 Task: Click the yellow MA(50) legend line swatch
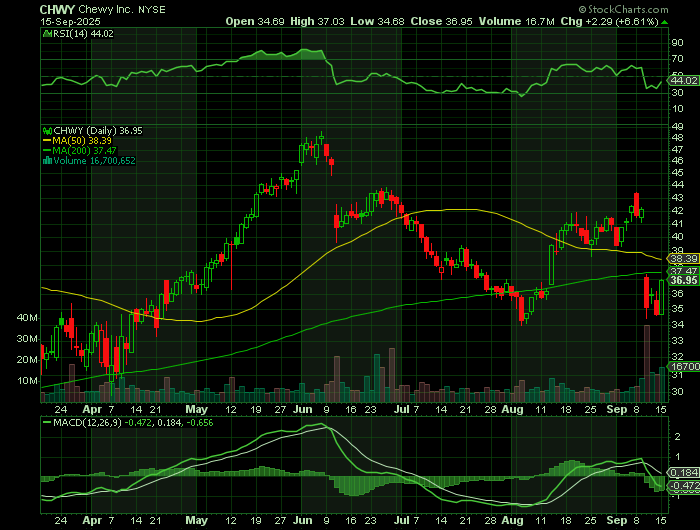pos(47,141)
